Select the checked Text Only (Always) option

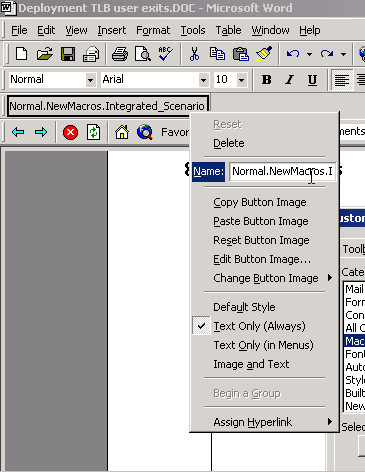click(259, 326)
